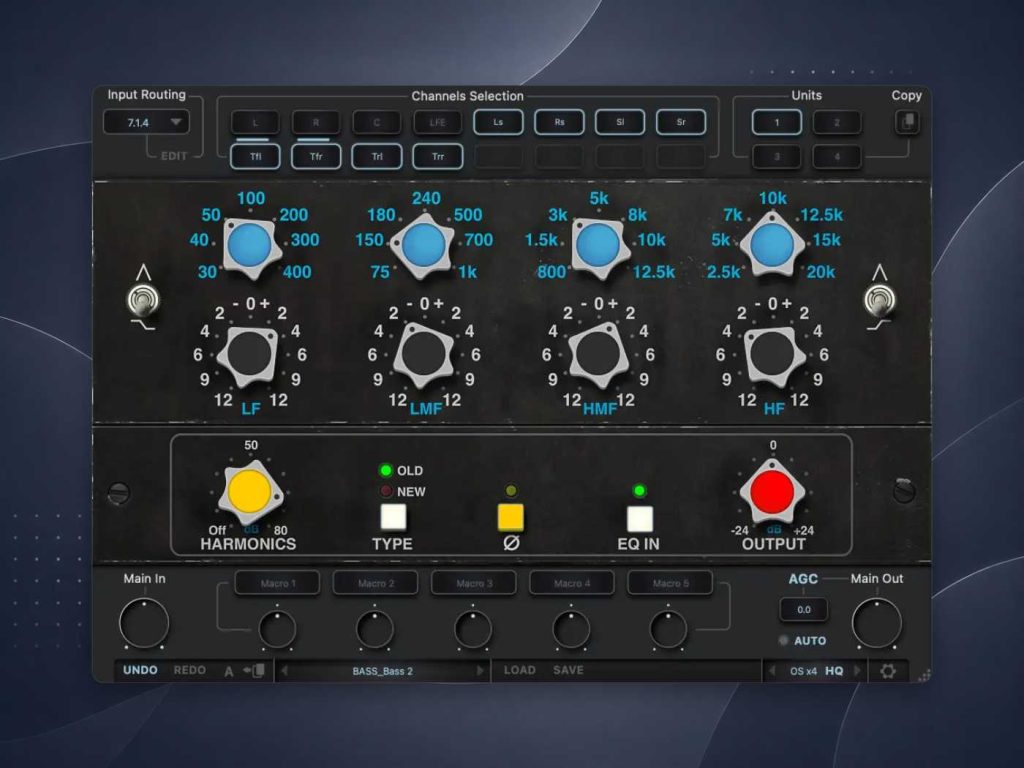
Task: Click the Main In knob
Action: tap(144, 623)
